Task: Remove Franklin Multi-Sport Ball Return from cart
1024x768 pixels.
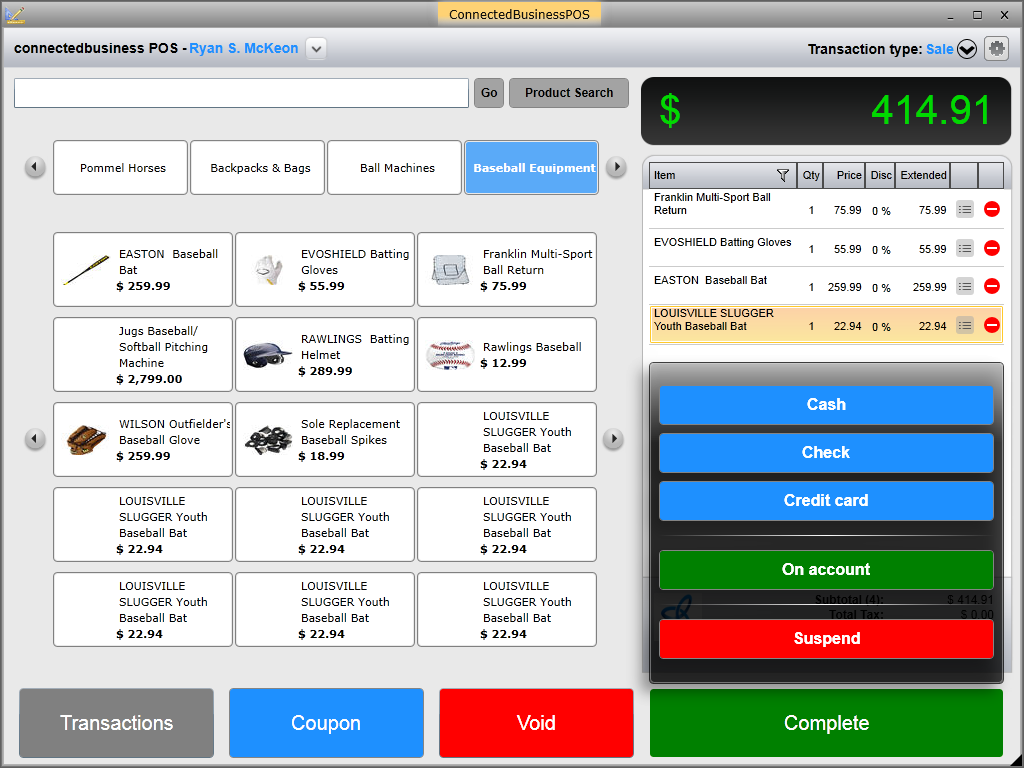Action: [991, 210]
